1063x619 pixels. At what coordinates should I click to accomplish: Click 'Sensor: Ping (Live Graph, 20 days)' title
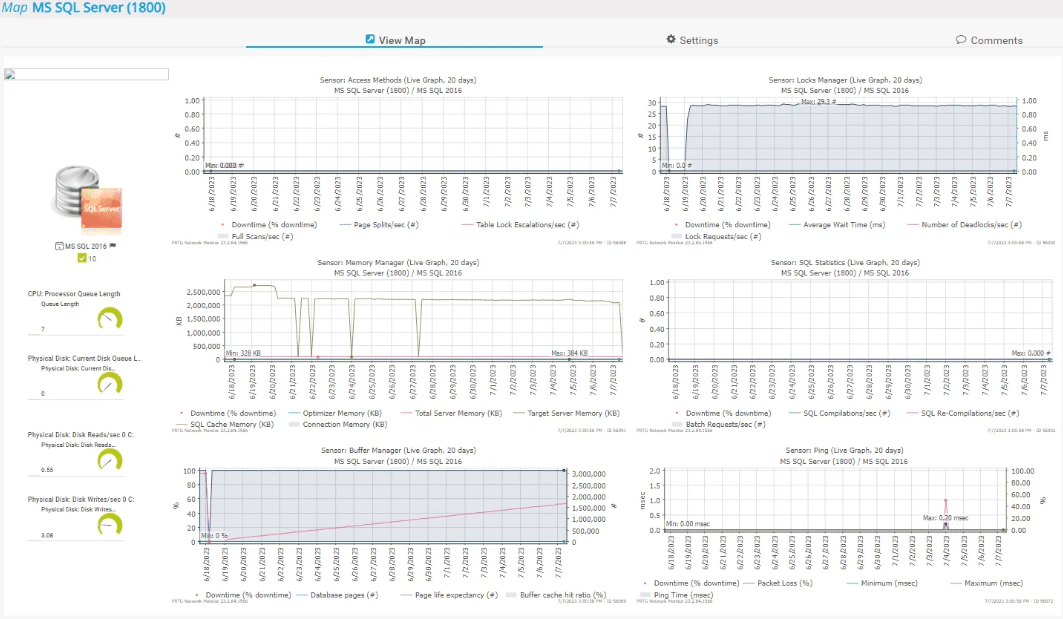tap(844, 450)
